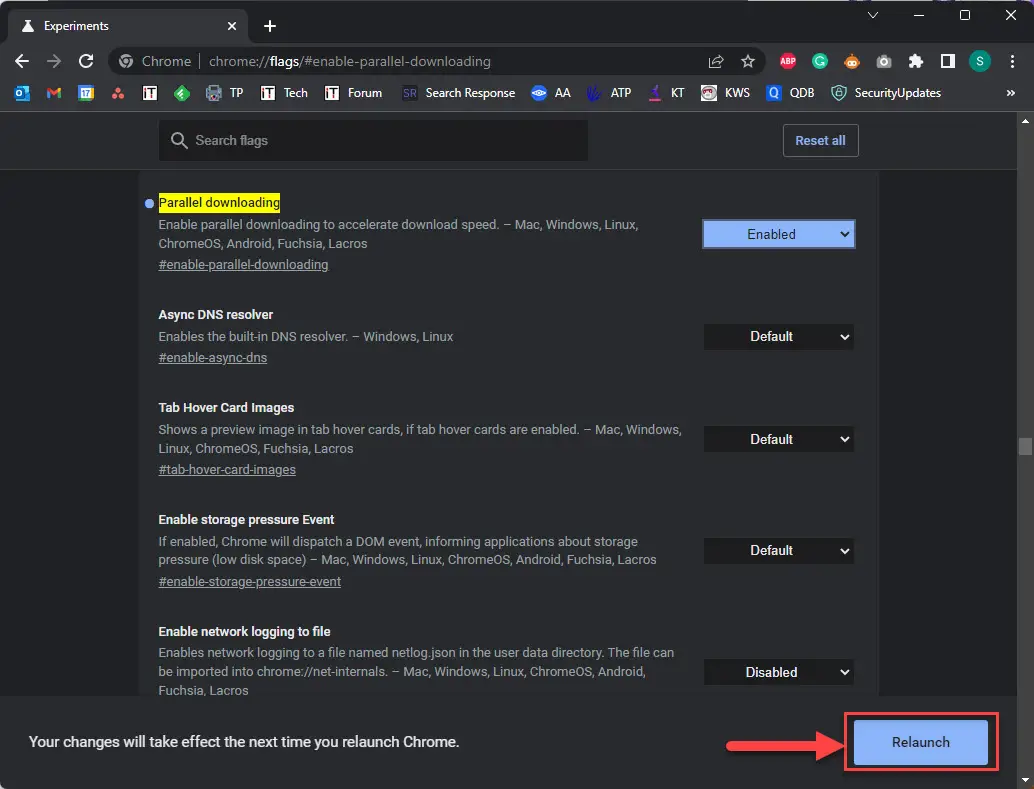
Task: Open the QDB bookmark
Action: 790,93
